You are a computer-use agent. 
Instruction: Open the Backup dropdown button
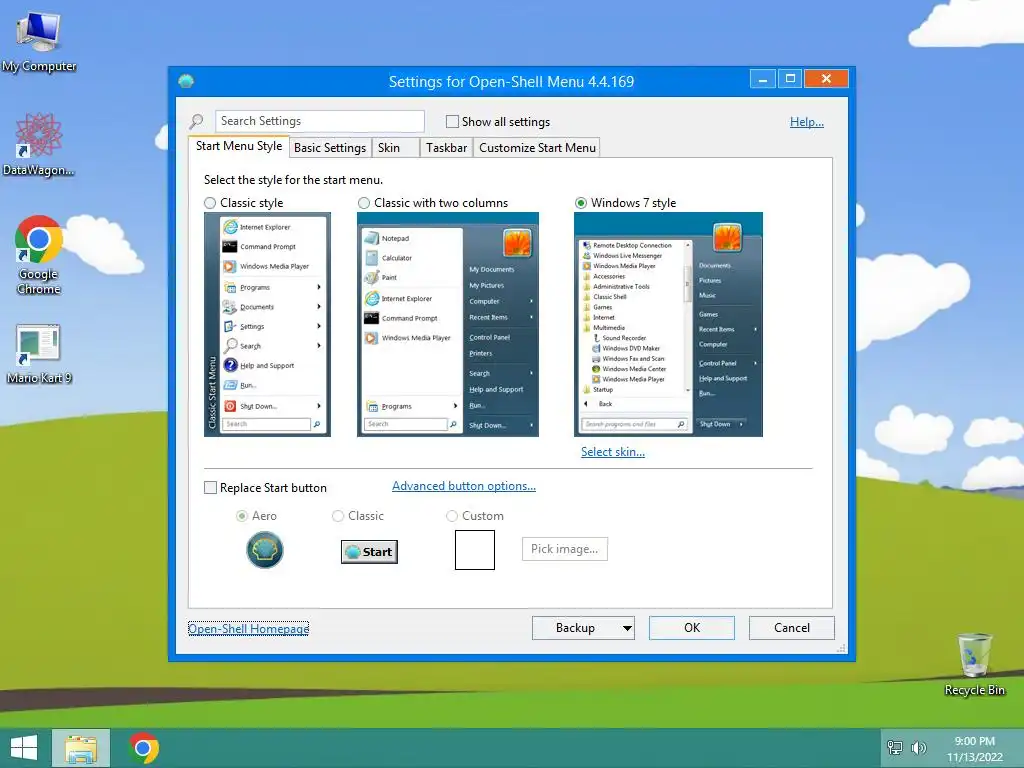point(583,628)
